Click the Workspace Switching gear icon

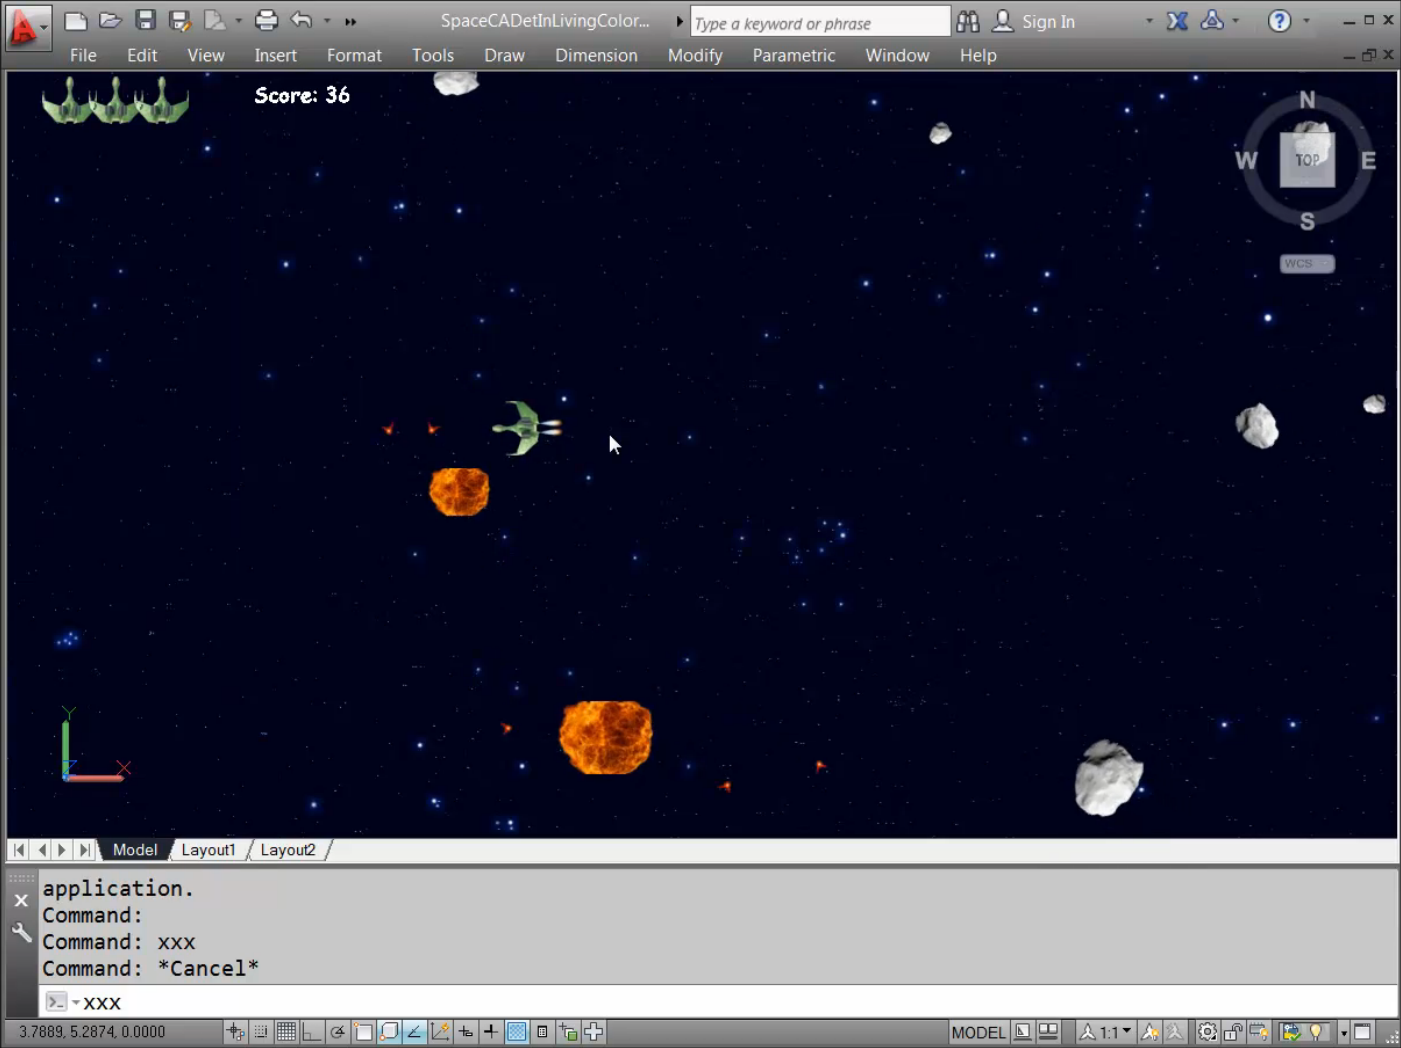pos(1207,1032)
